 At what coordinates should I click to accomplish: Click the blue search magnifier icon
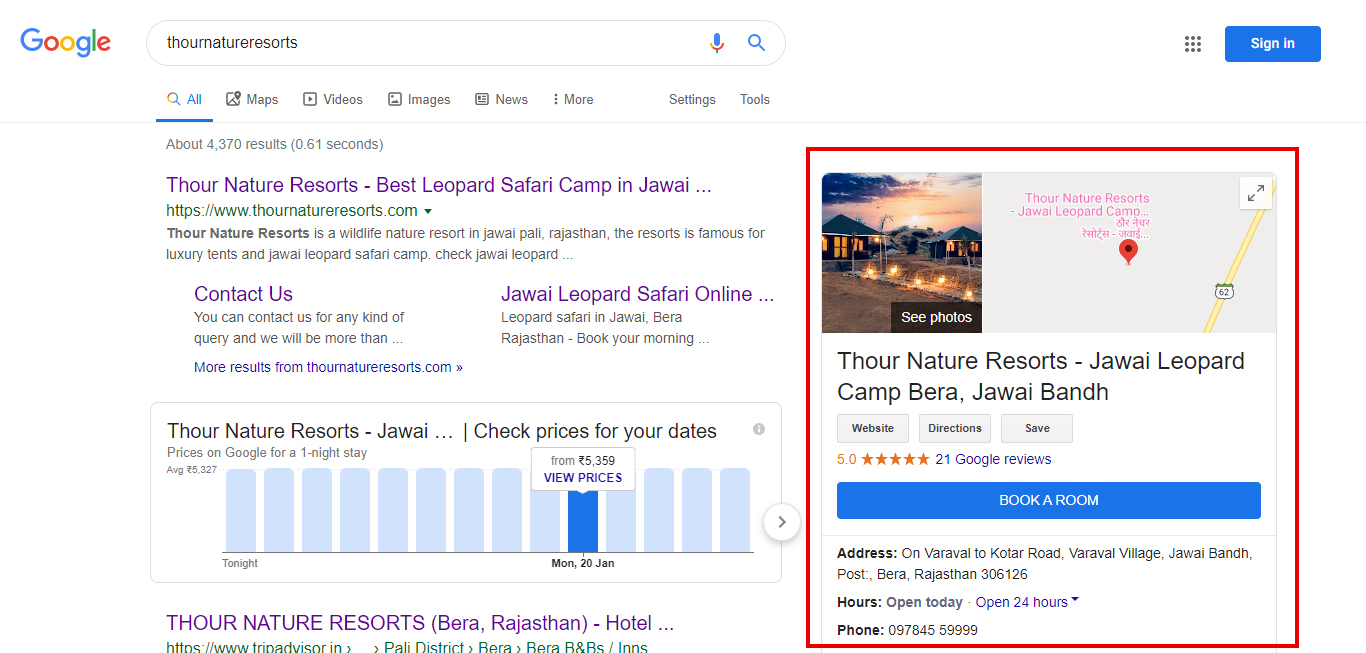pyautogui.click(x=756, y=43)
